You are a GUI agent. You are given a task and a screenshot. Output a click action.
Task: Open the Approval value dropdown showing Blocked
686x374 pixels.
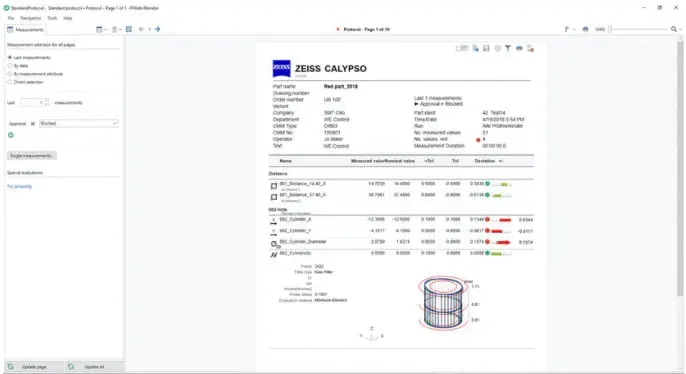click(x=79, y=123)
